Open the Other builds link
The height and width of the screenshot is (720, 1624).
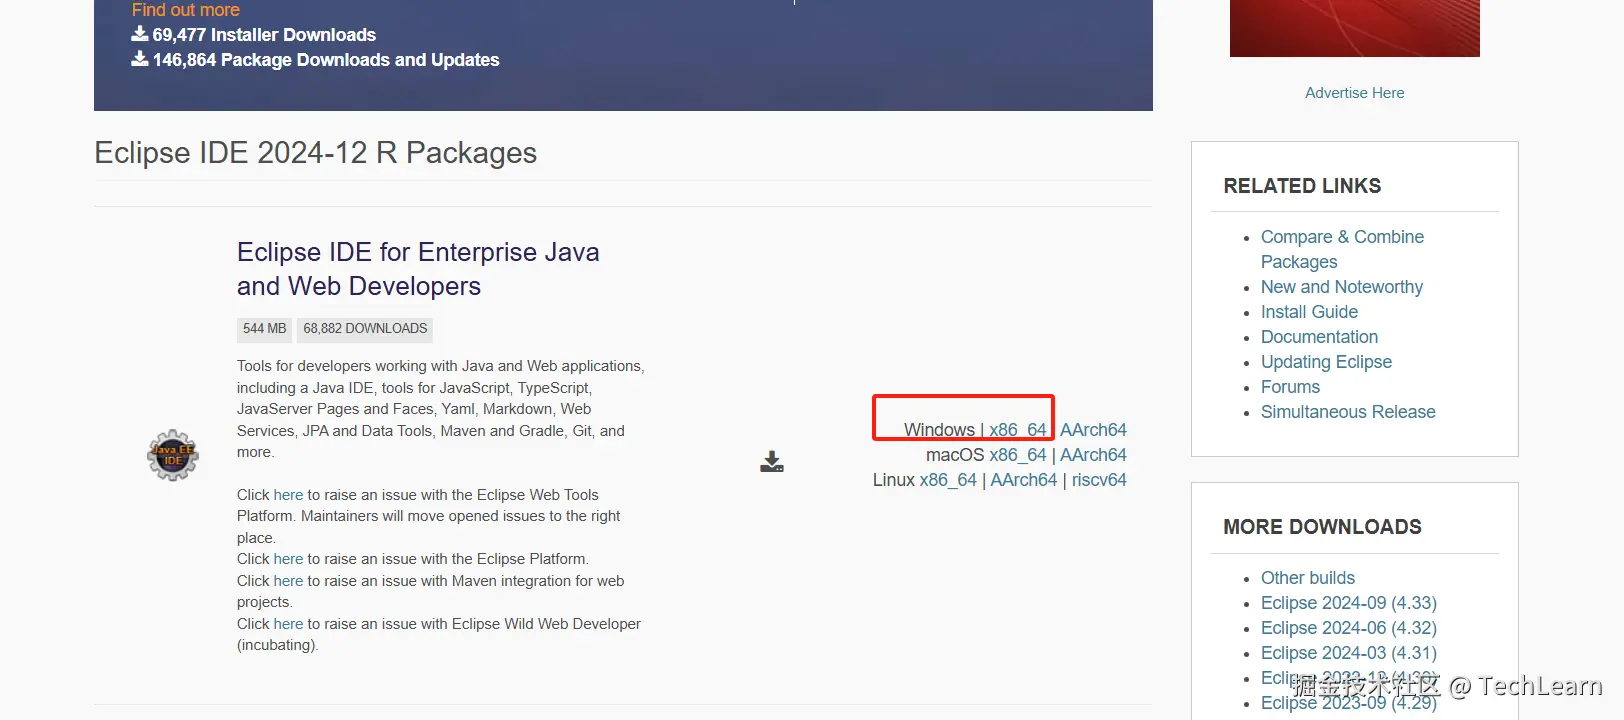[x=1308, y=578]
